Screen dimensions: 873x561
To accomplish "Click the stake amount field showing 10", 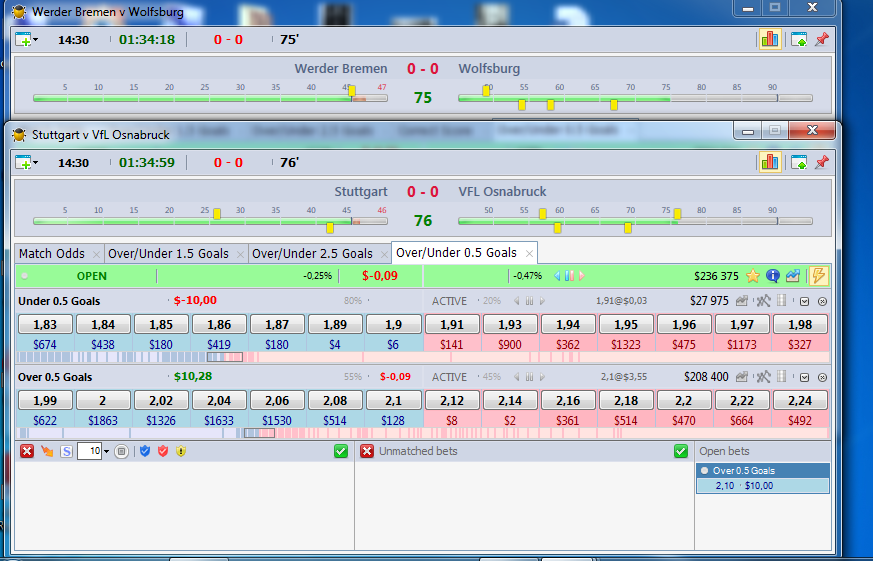I will pyautogui.click(x=89, y=451).
